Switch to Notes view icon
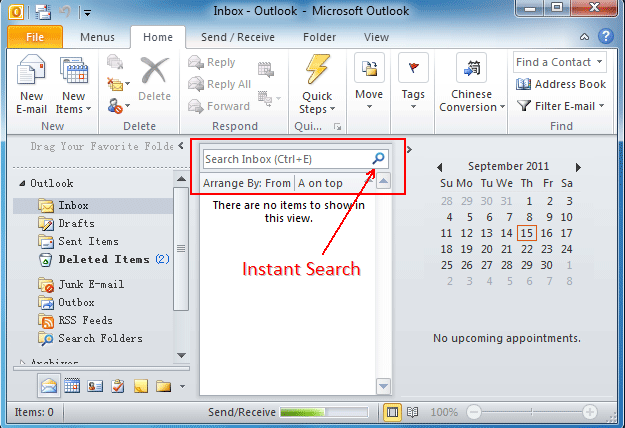Screen dimensions: 625x428 (x=141, y=386)
